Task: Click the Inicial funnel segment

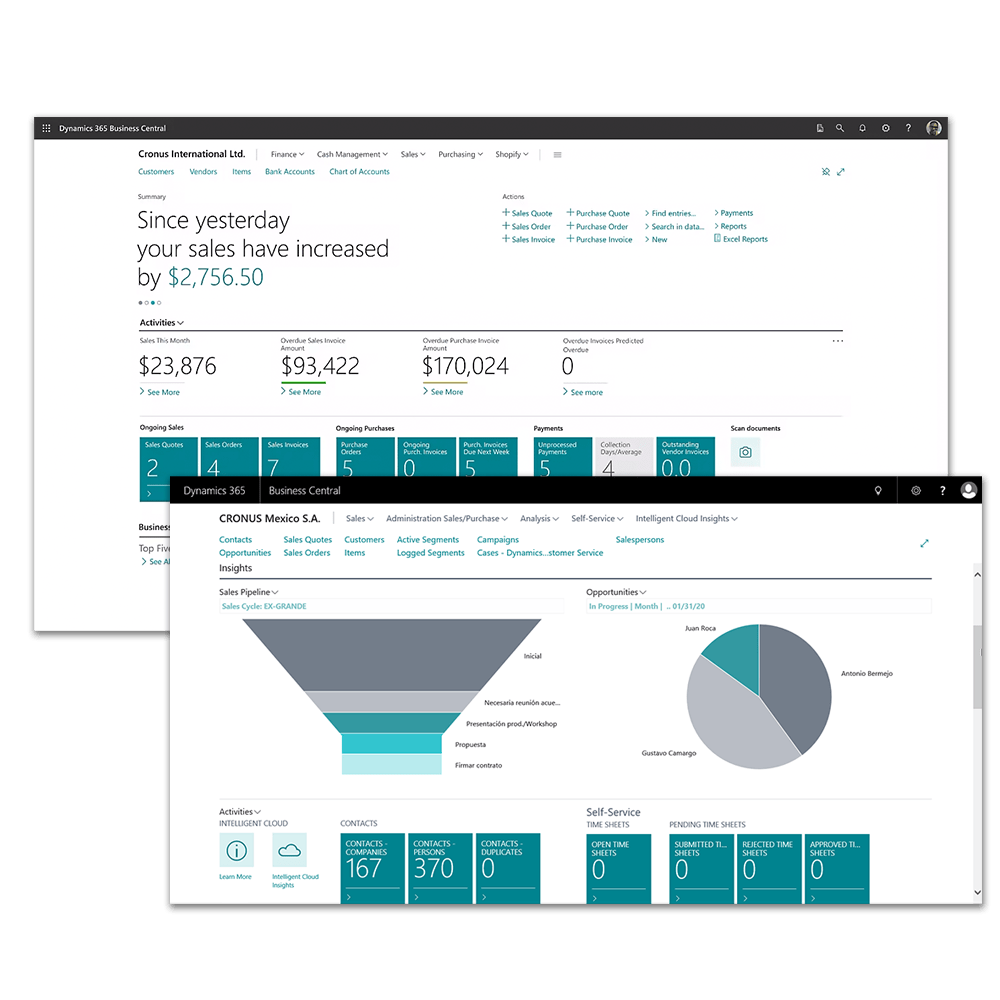Action: pyautogui.click(x=392, y=654)
